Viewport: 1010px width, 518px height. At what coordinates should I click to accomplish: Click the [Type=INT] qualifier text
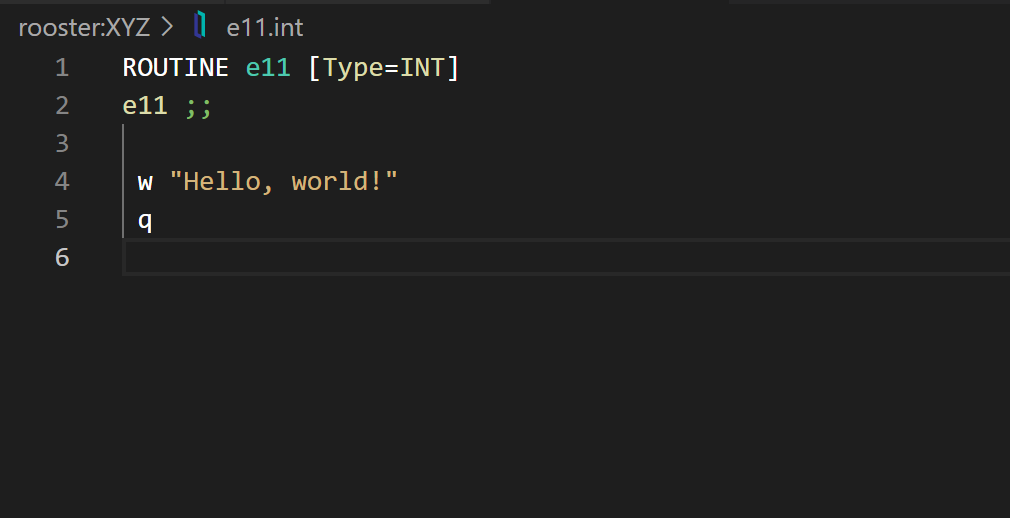pyautogui.click(x=383, y=68)
